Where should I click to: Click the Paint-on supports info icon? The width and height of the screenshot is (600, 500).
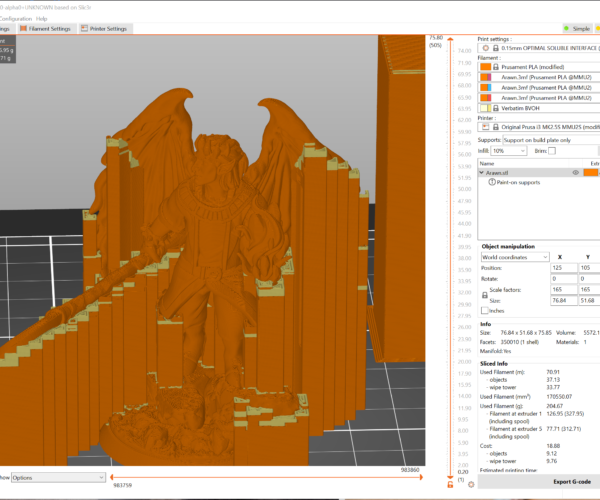tap(492, 182)
